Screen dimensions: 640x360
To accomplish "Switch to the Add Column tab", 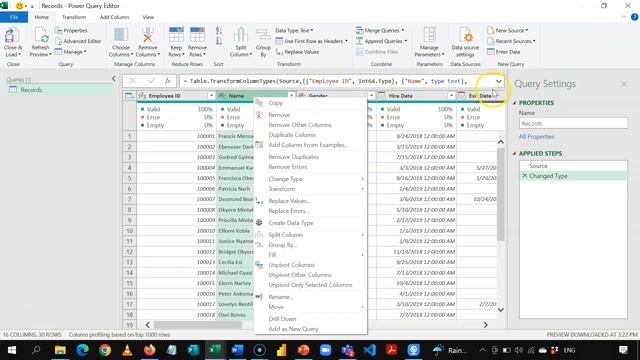I will 114,17.
